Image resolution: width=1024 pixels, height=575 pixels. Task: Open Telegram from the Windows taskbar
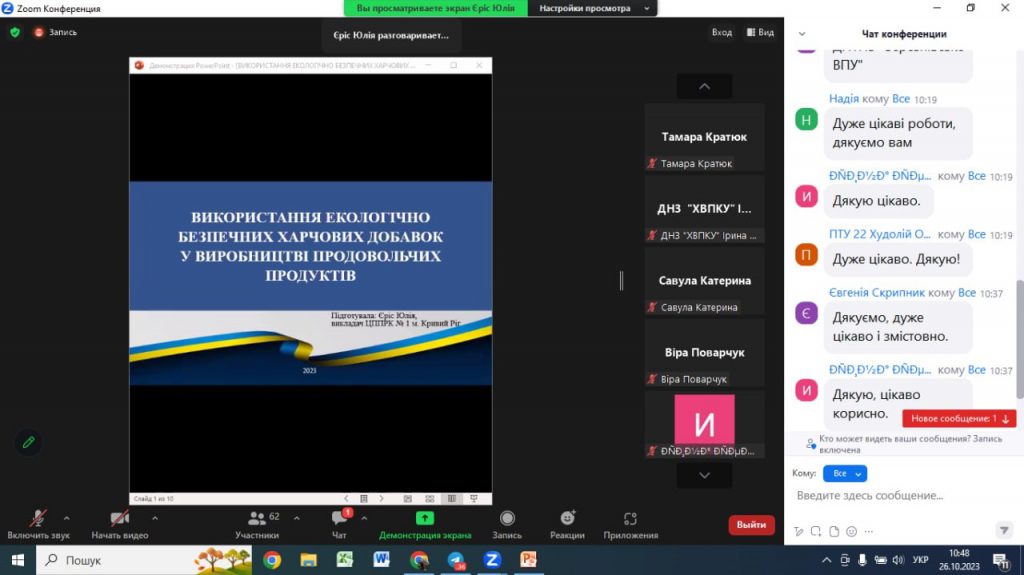pyautogui.click(x=456, y=560)
